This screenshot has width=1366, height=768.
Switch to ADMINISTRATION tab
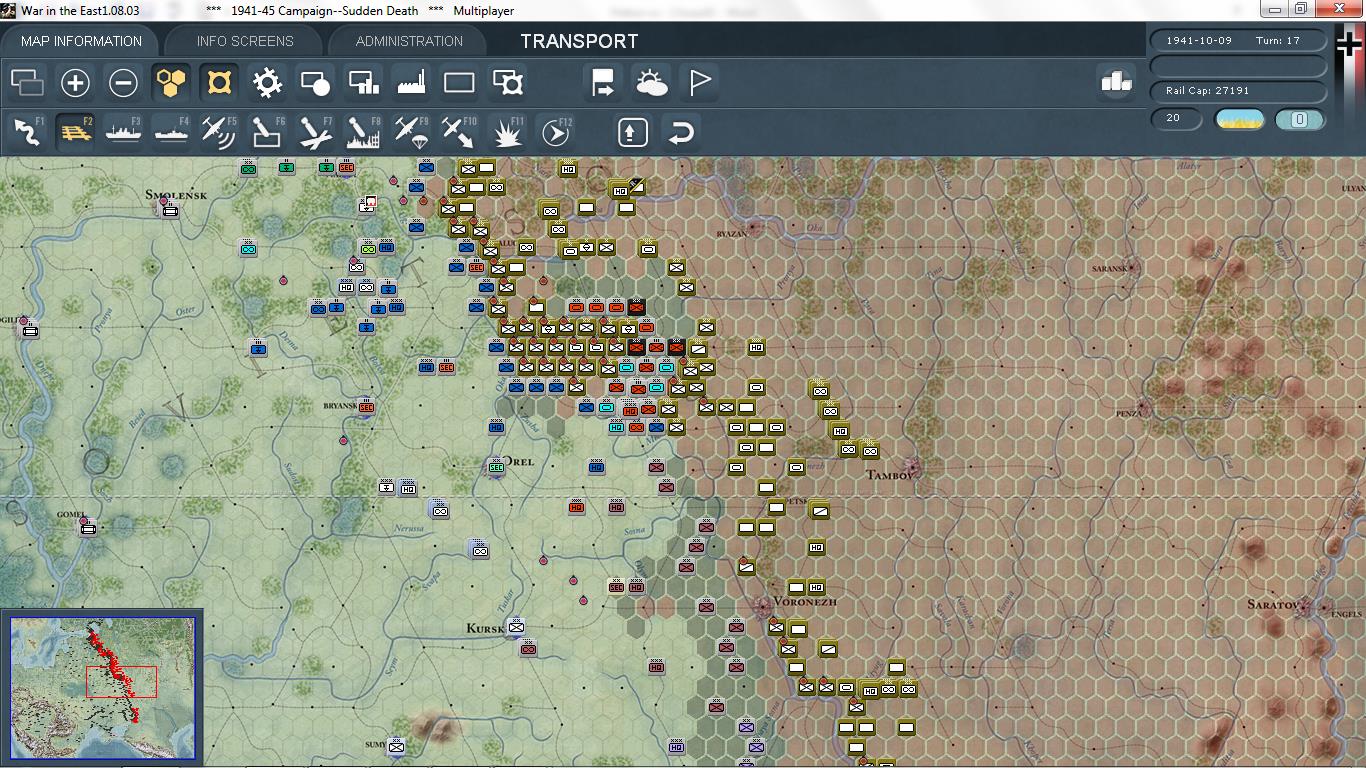(409, 41)
